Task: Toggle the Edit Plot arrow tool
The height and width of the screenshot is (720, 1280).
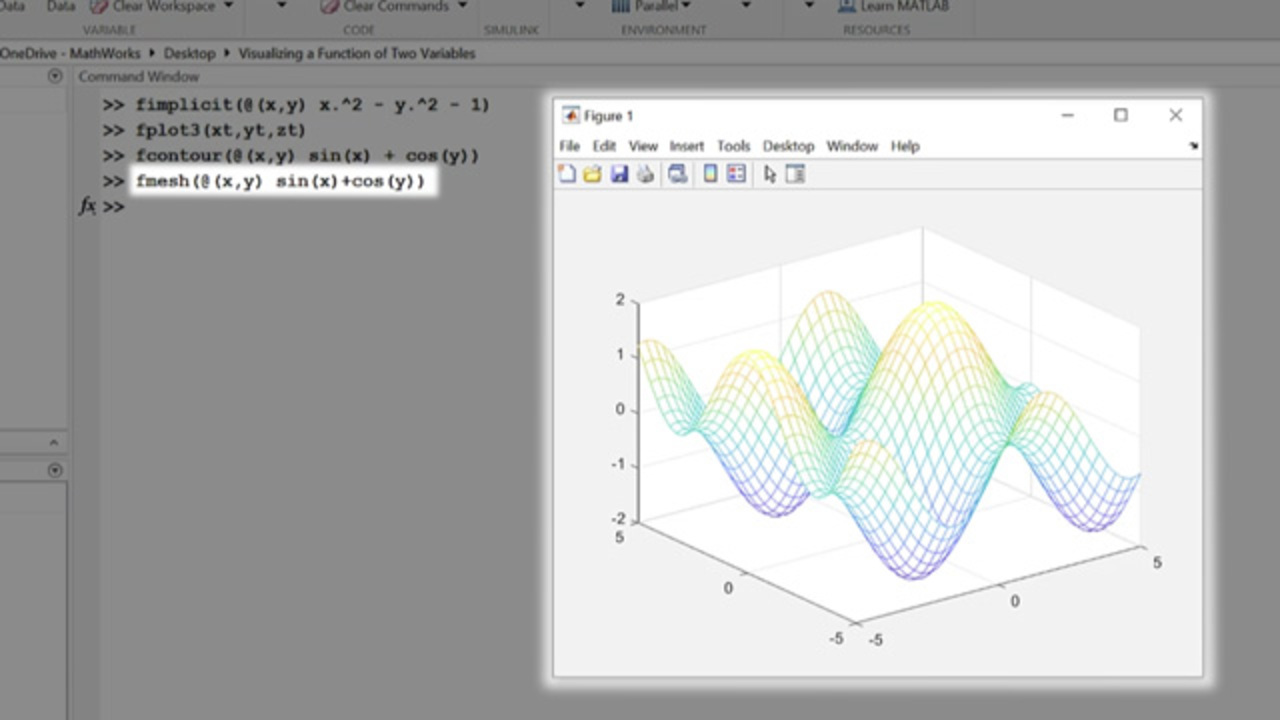Action: (x=770, y=174)
